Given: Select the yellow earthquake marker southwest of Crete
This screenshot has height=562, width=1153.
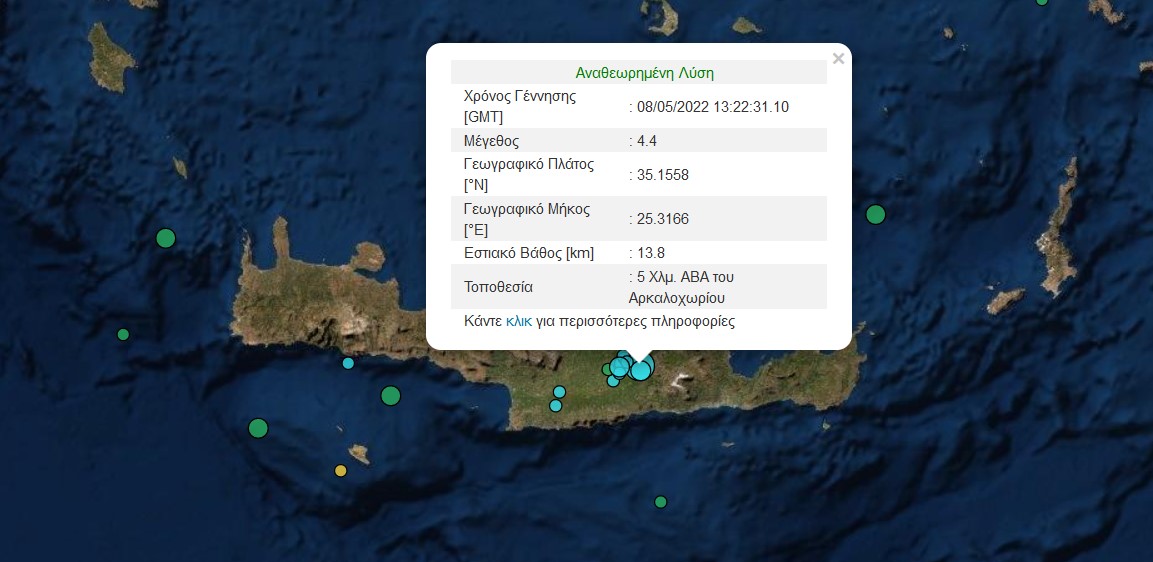Looking at the screenshot, I should [x=340, y=471].
